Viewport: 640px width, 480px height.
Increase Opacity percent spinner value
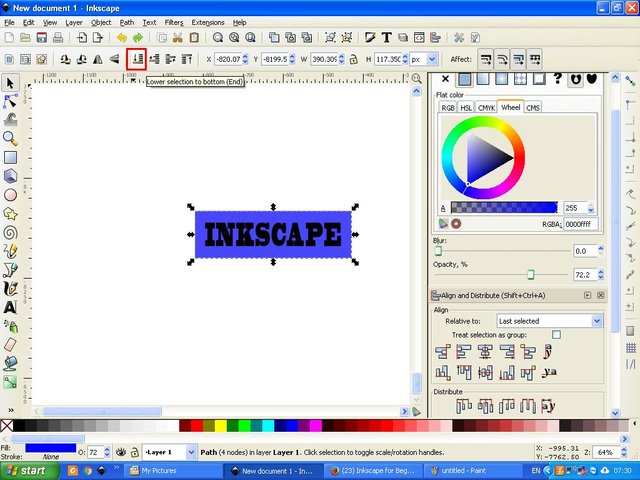(x=601, y=271)
